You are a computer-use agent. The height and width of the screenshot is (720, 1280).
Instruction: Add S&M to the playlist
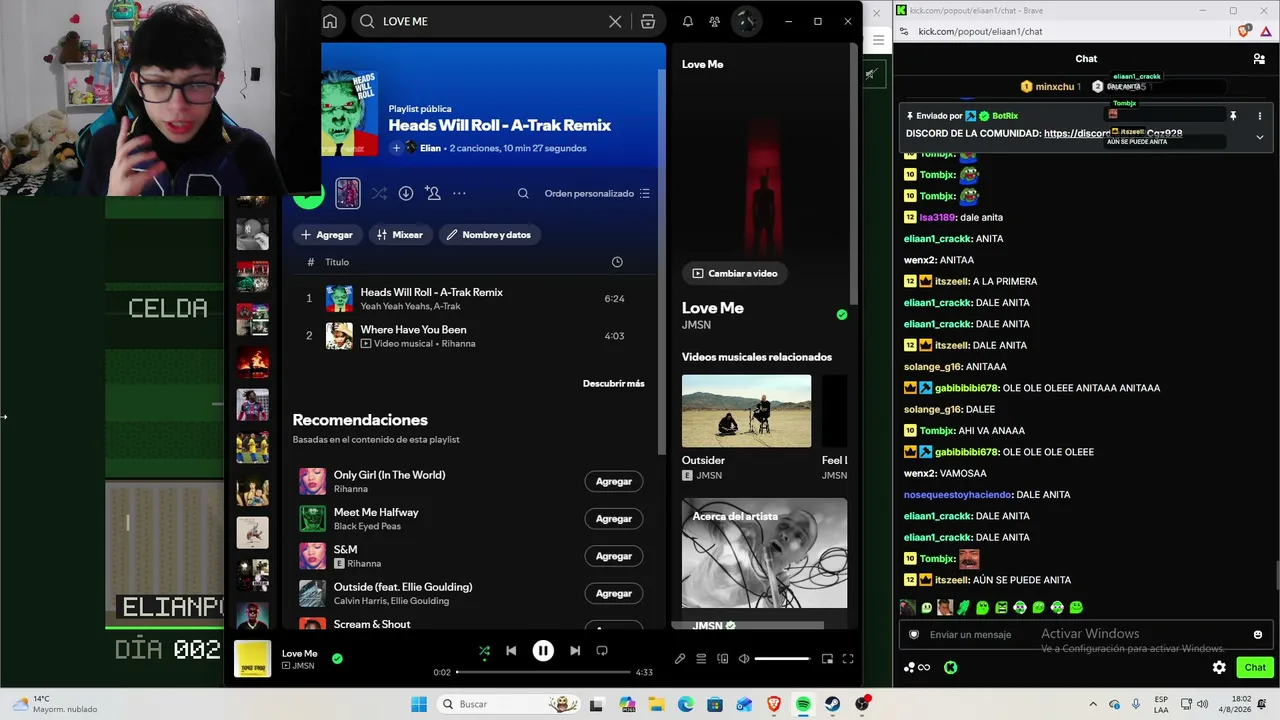613,556
